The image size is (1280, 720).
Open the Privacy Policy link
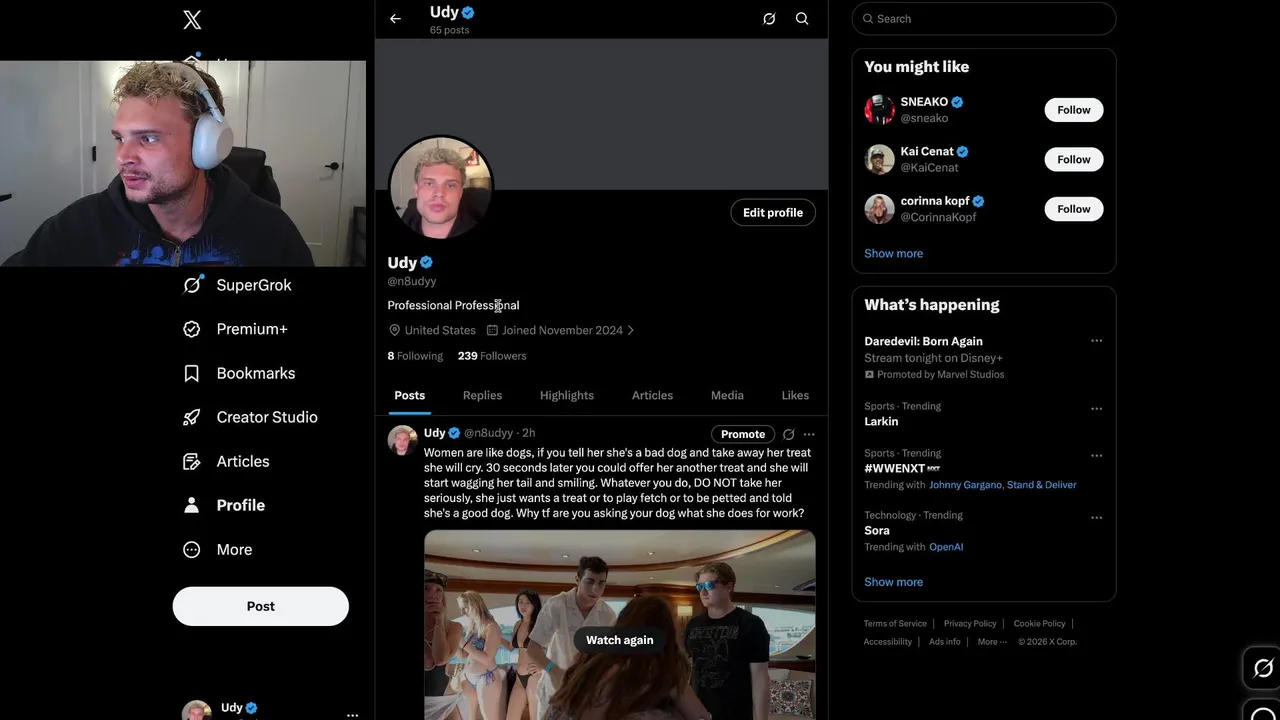tap(970, 624)
